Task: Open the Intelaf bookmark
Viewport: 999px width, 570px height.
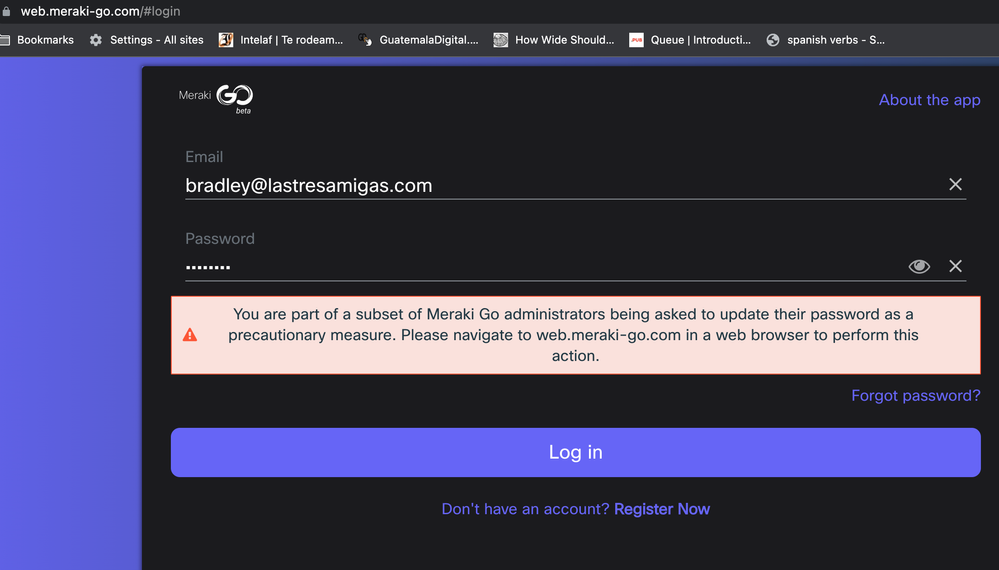Action: coord(281,40)
